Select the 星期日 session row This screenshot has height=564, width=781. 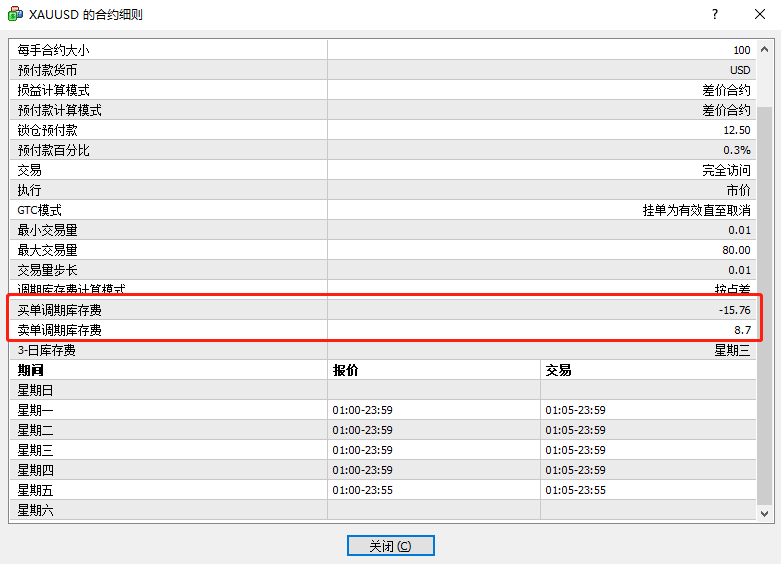click(x=383, y=390)
